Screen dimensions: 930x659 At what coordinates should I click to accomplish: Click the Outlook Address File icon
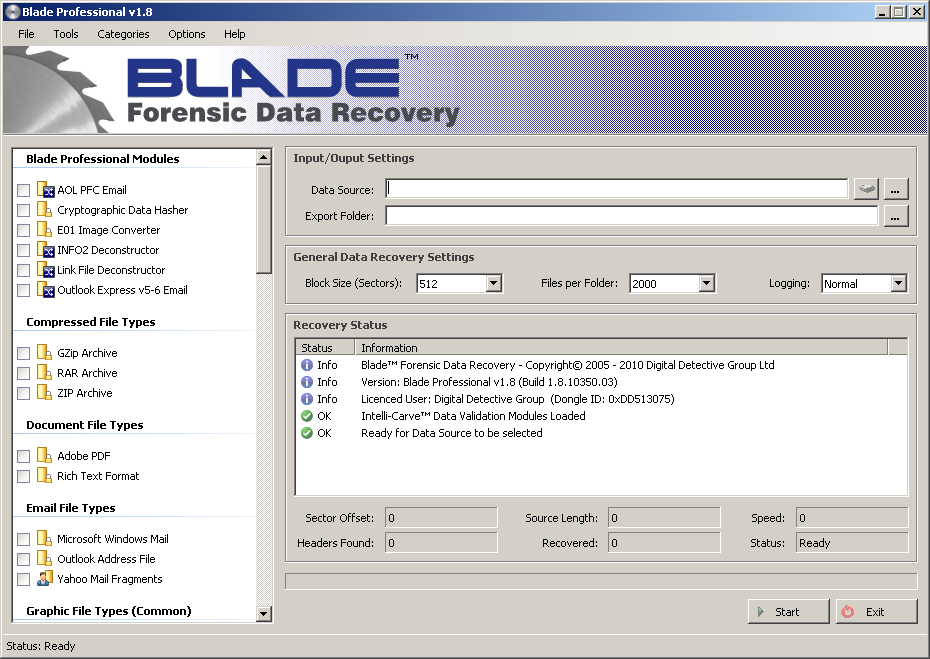pyautogui.click(x=44, y=559)
